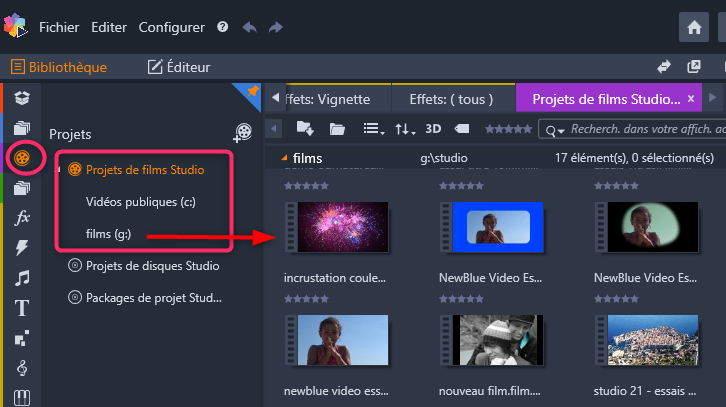Image resolution: width=726 pixels, height=407 pixels.
Task: Close the Projets de films Studio tab
Action: [x=691, y=99]
